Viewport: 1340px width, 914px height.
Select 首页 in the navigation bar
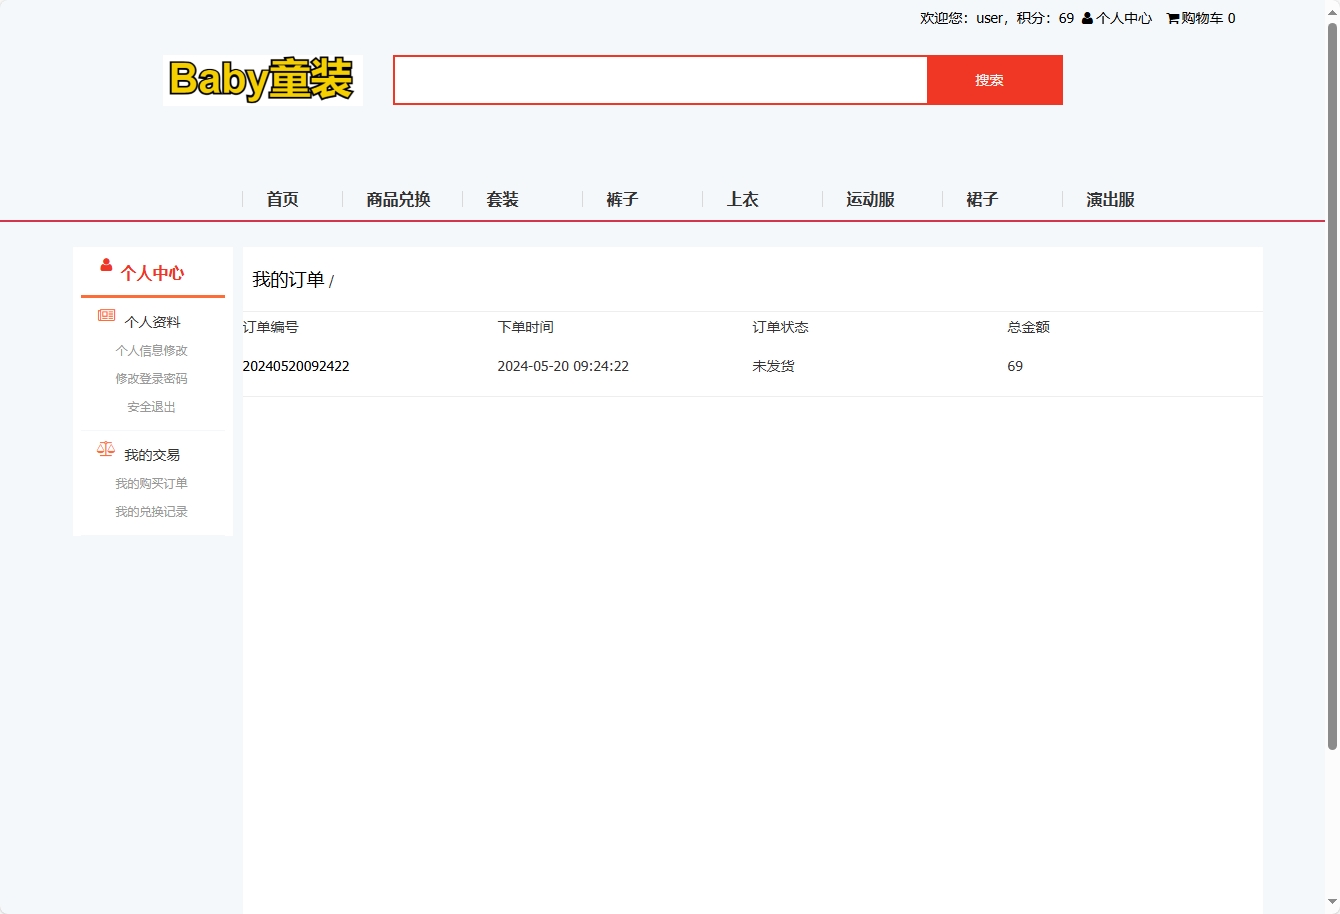click(281, 199)
